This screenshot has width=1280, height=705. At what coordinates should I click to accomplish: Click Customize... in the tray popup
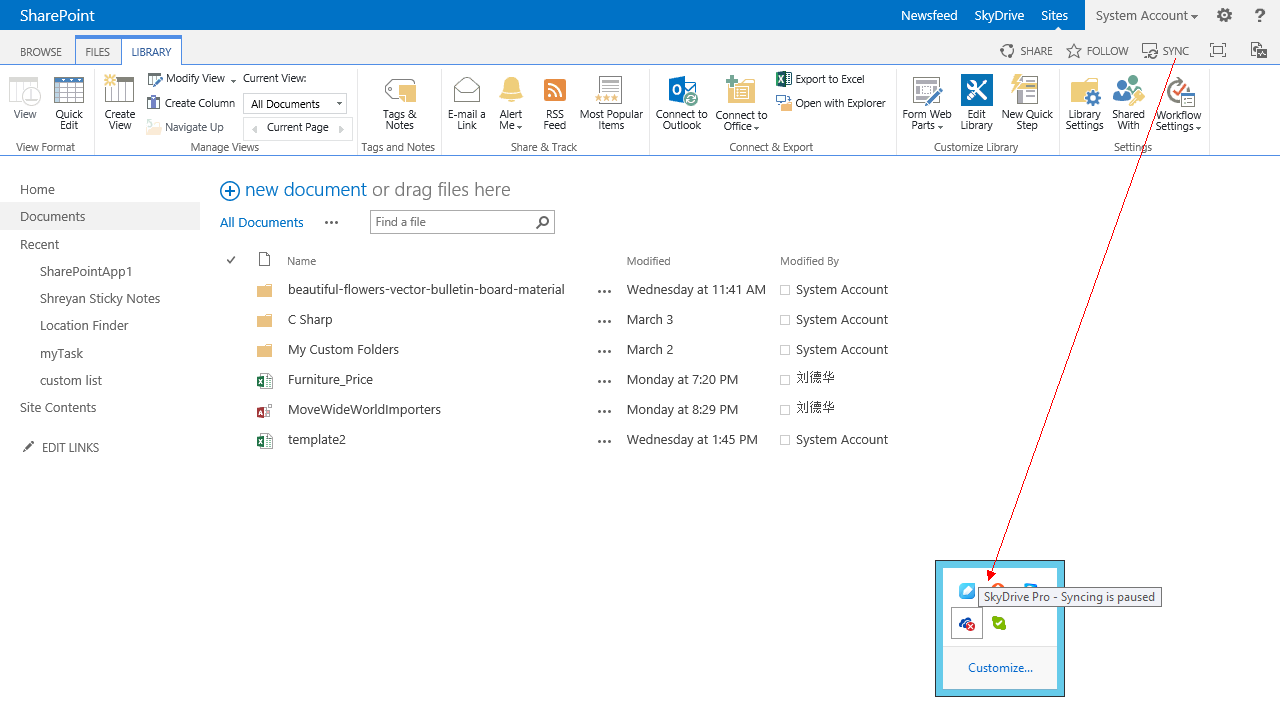(1000, 667)
